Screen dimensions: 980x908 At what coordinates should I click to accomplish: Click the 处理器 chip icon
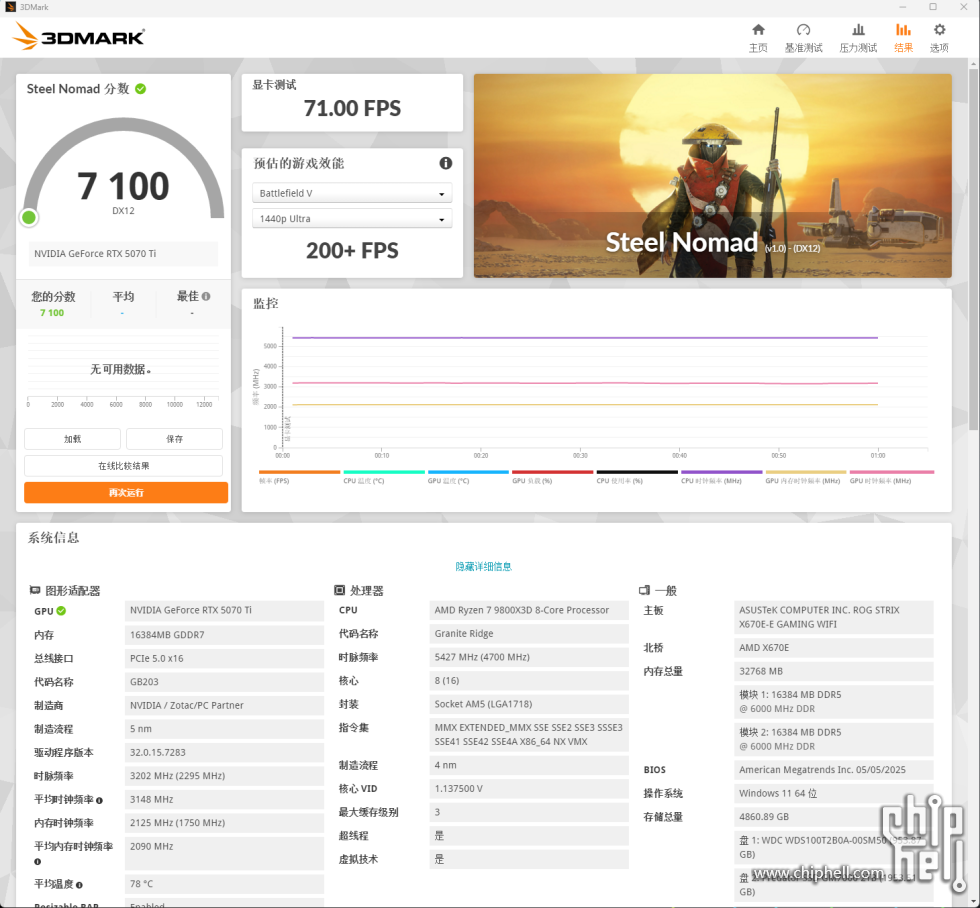[339, 590]
